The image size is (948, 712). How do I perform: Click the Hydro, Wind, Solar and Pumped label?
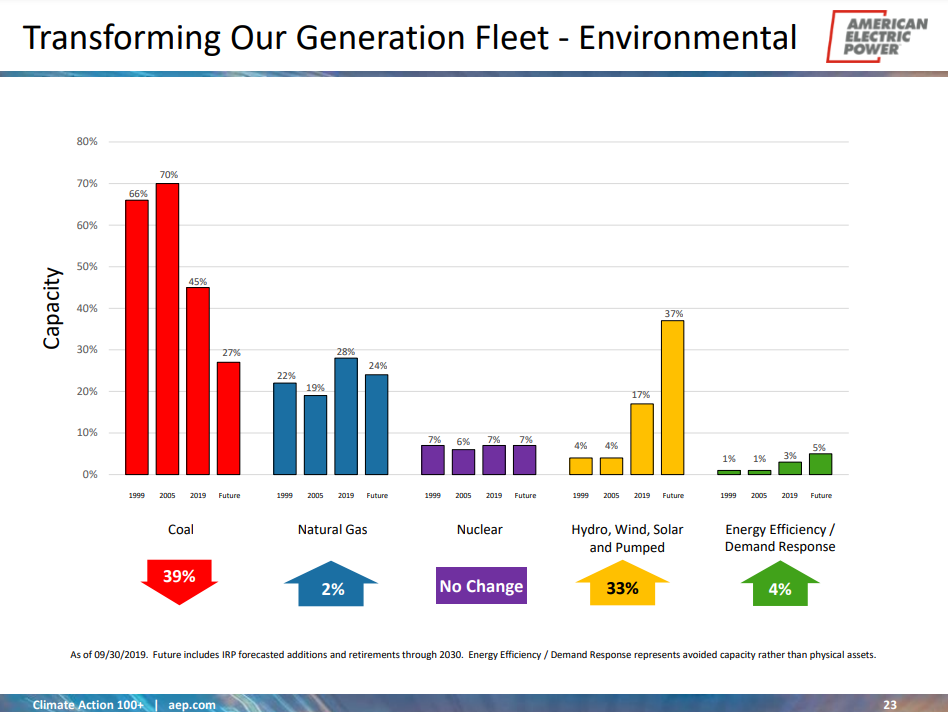(x=627, y=538)
